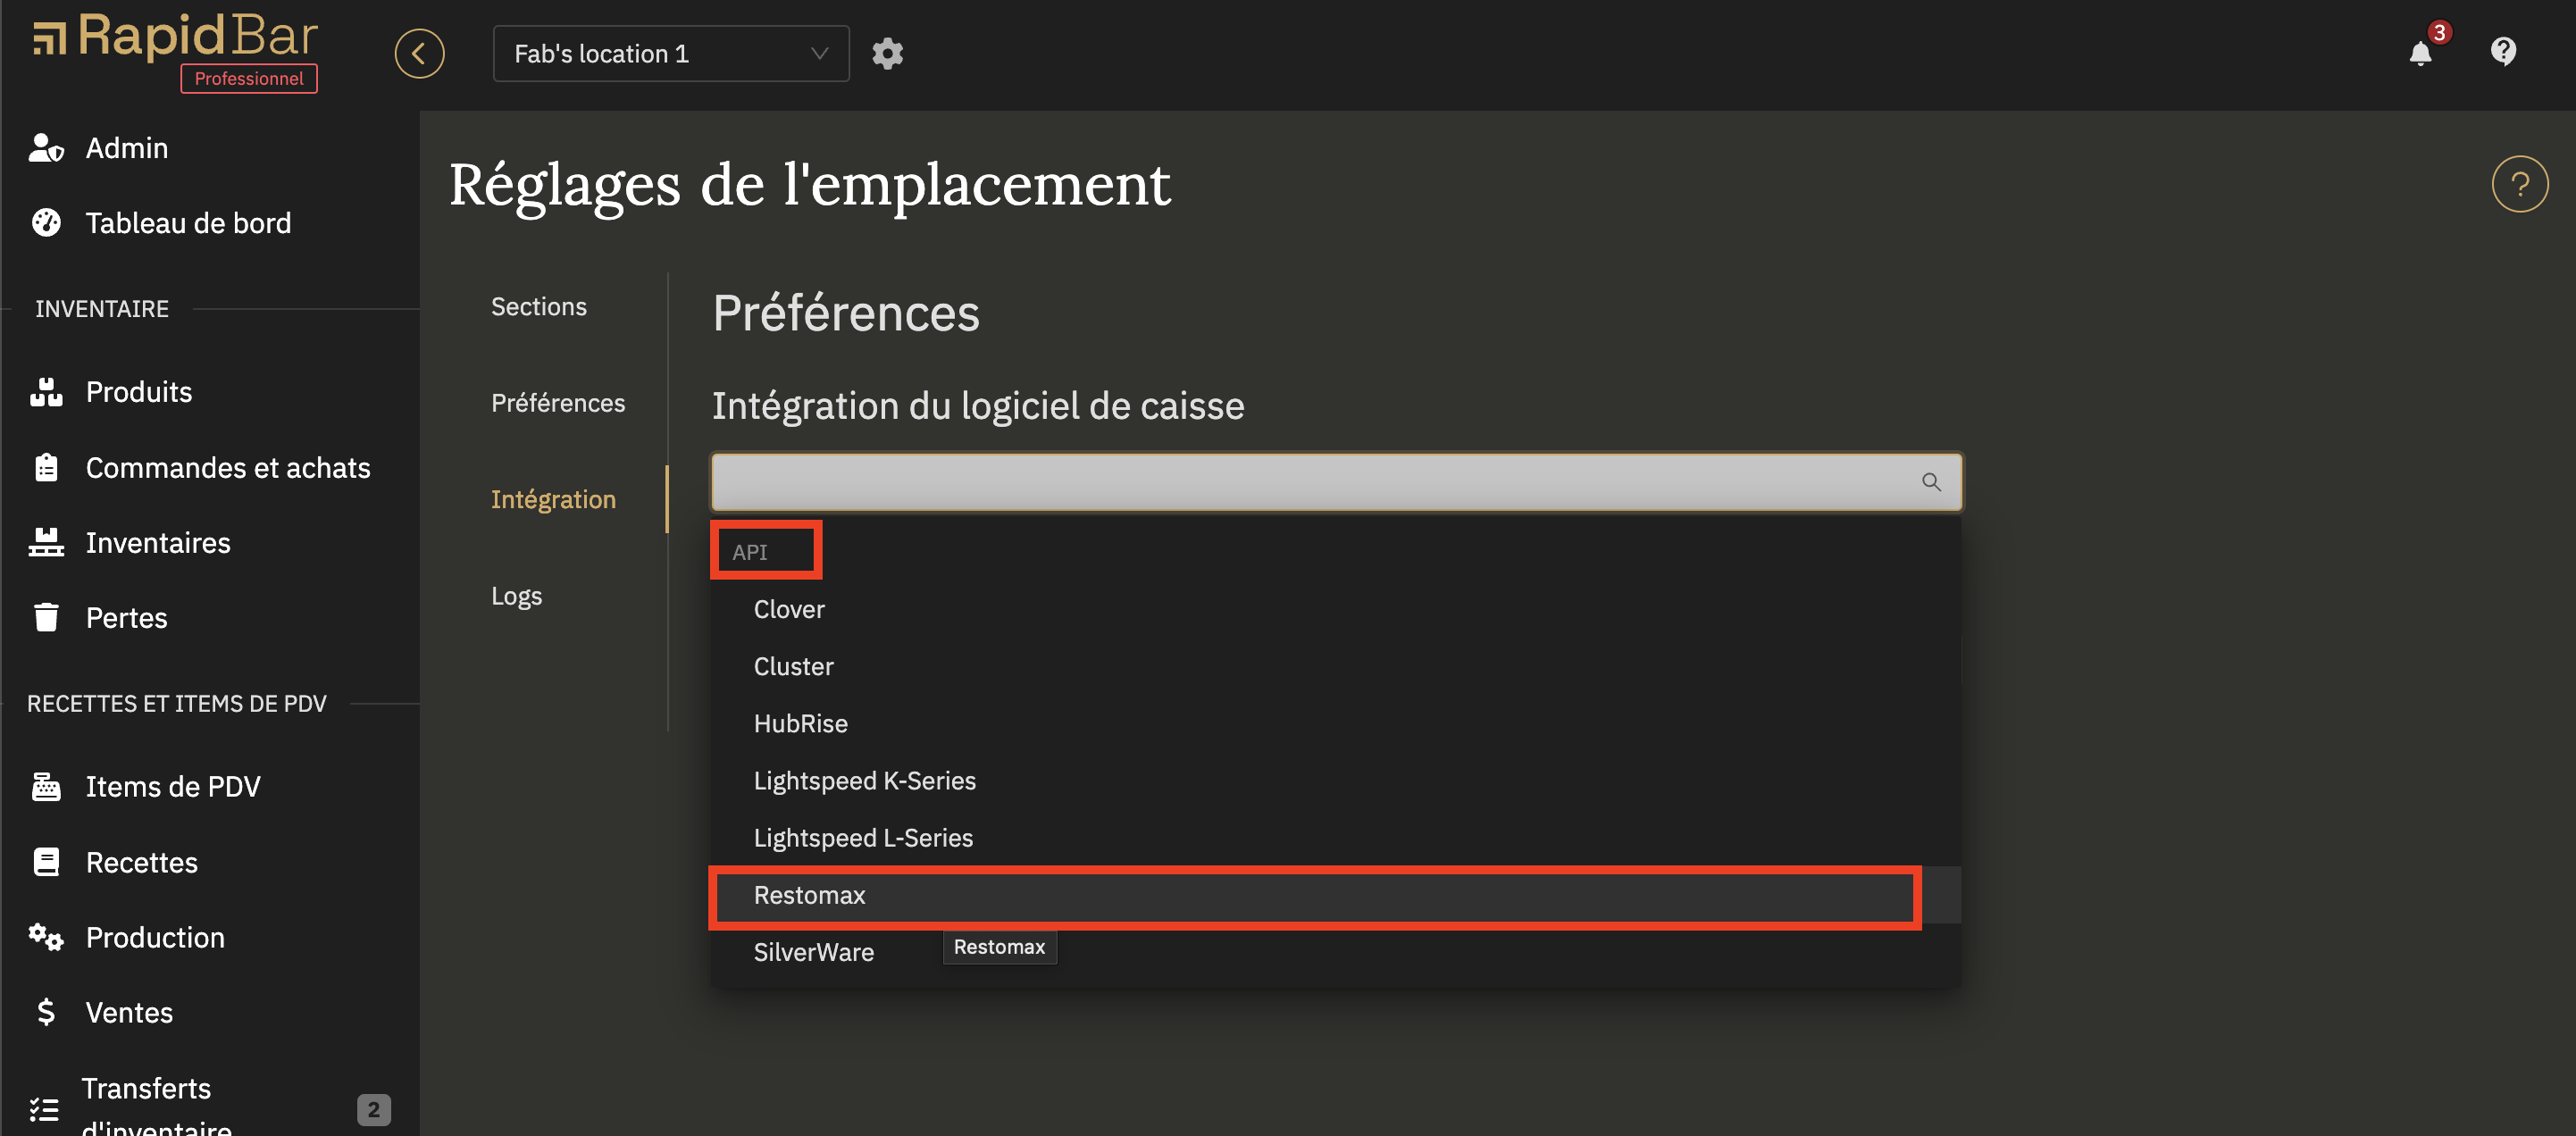Click Ventes dollar icon
This screenshot has height=1136, width=2576.
(46, 1012)
